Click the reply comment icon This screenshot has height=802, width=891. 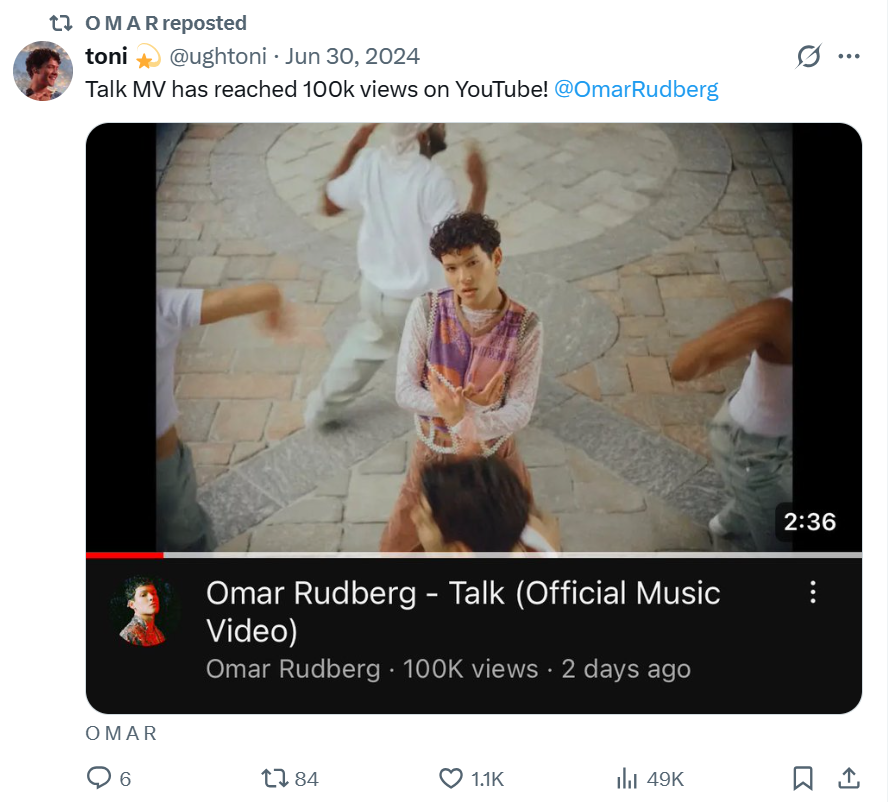100,778
